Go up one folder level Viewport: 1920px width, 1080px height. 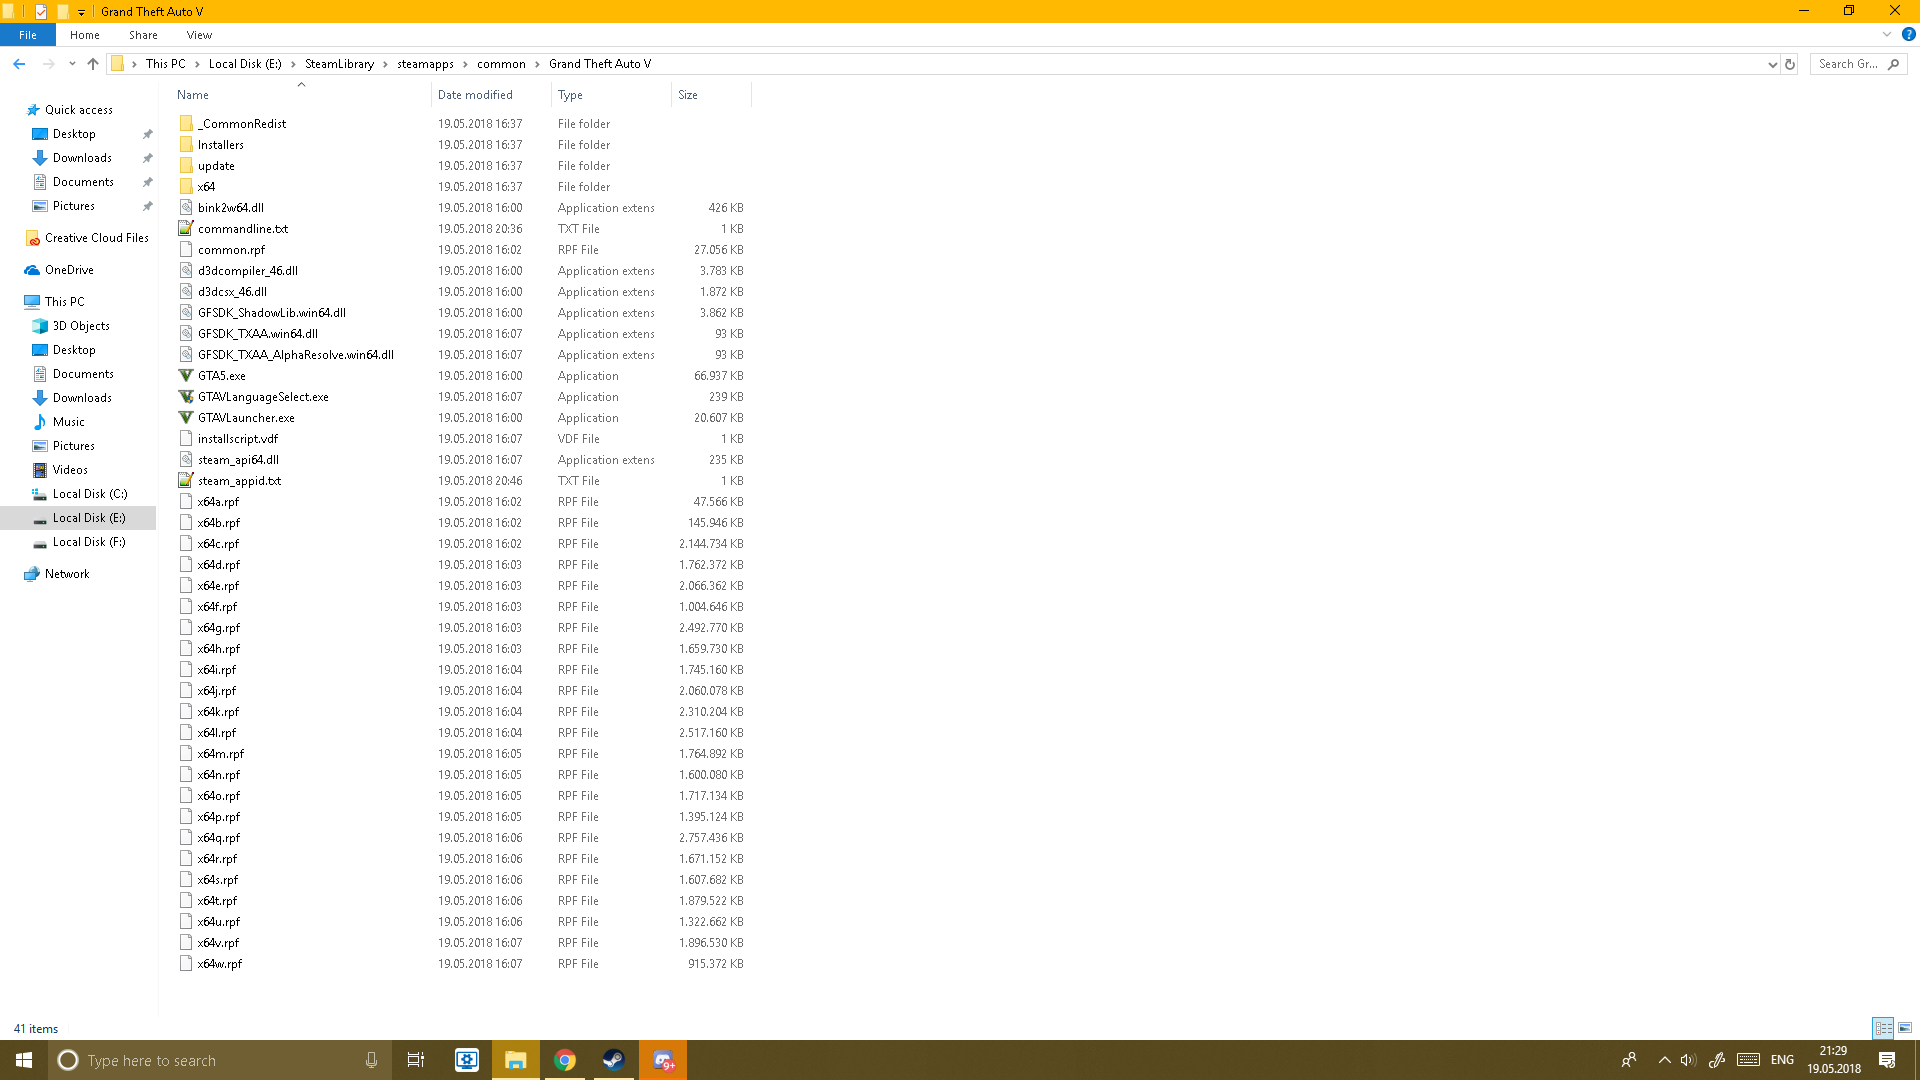tap(93, 64)
